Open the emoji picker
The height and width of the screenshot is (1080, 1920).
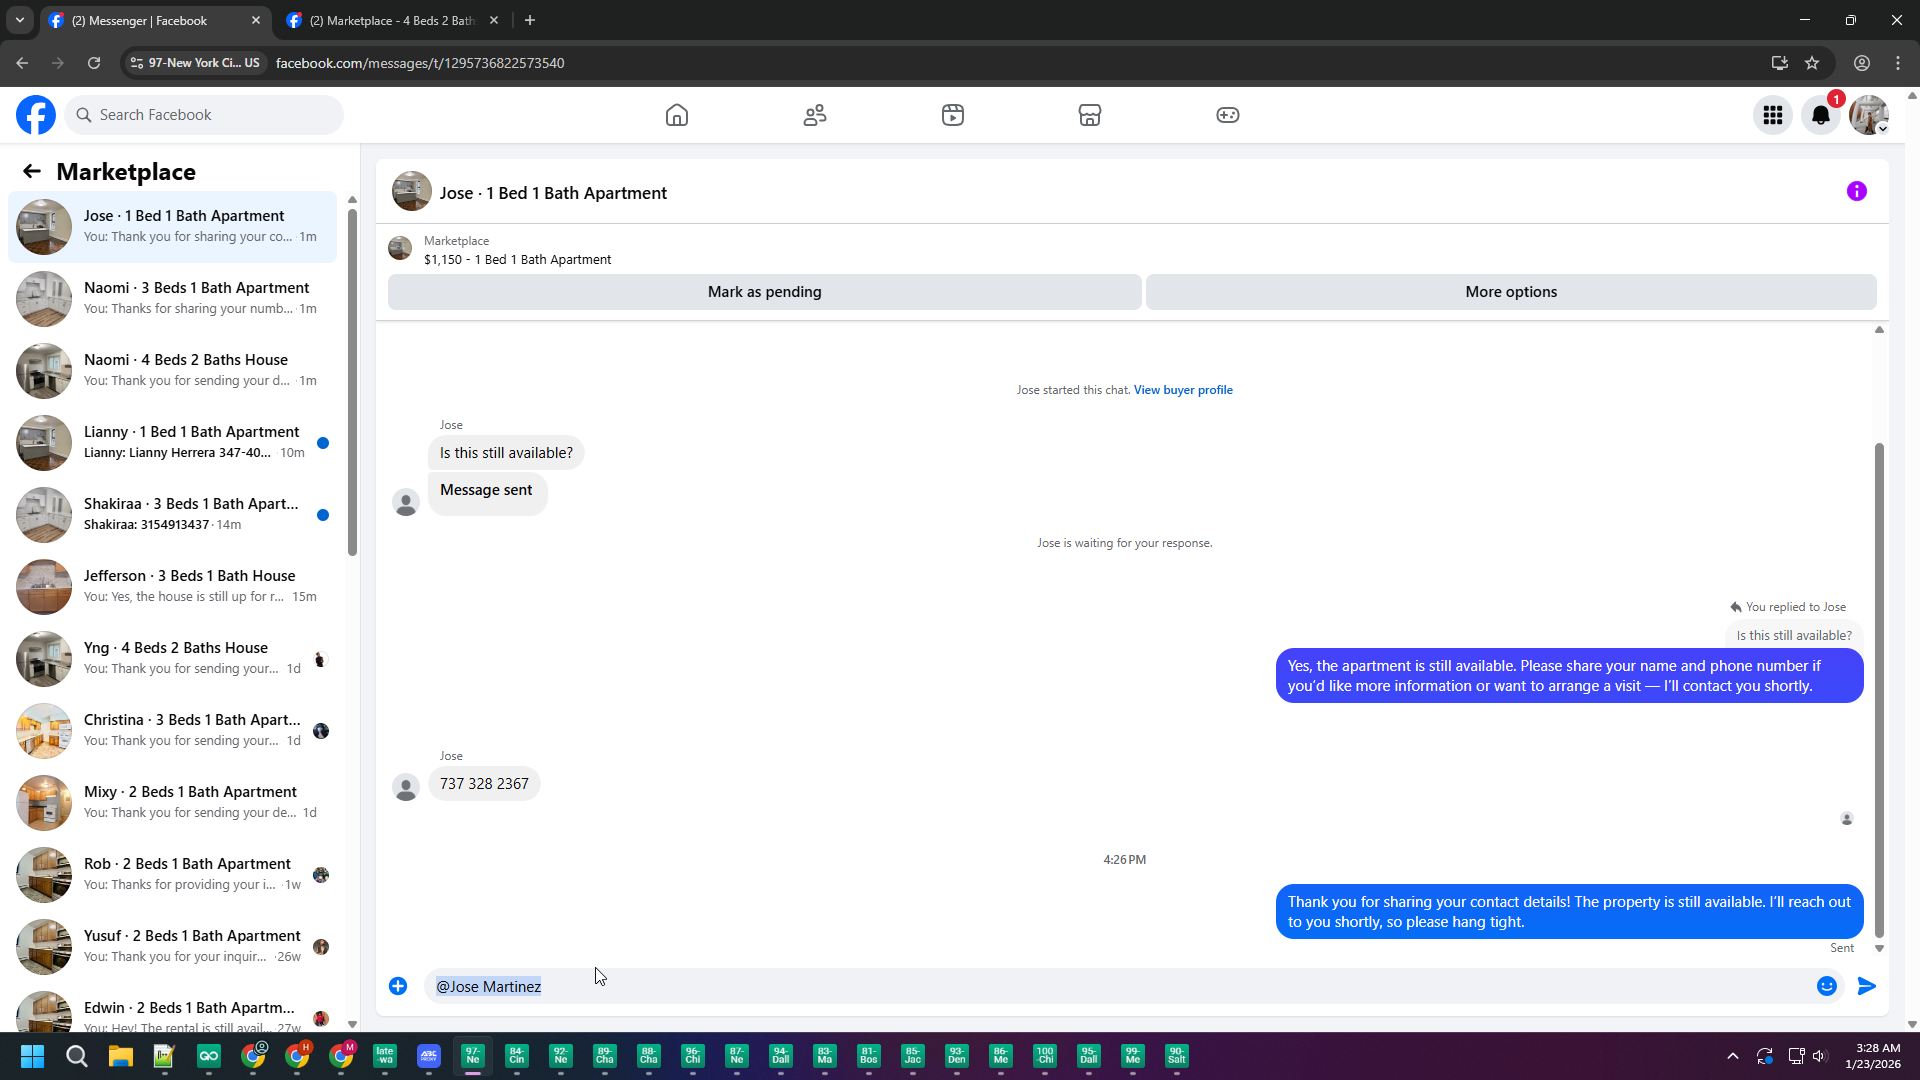tap(1827, 987)
